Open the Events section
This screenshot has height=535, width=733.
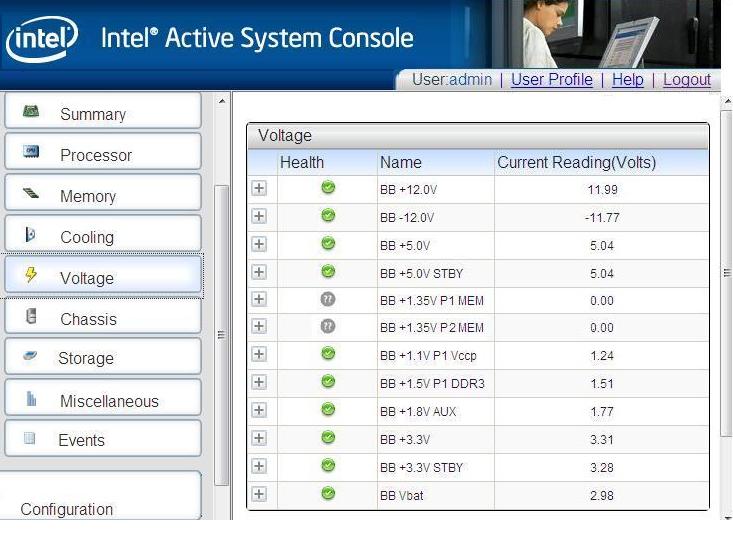coord(103,438)
